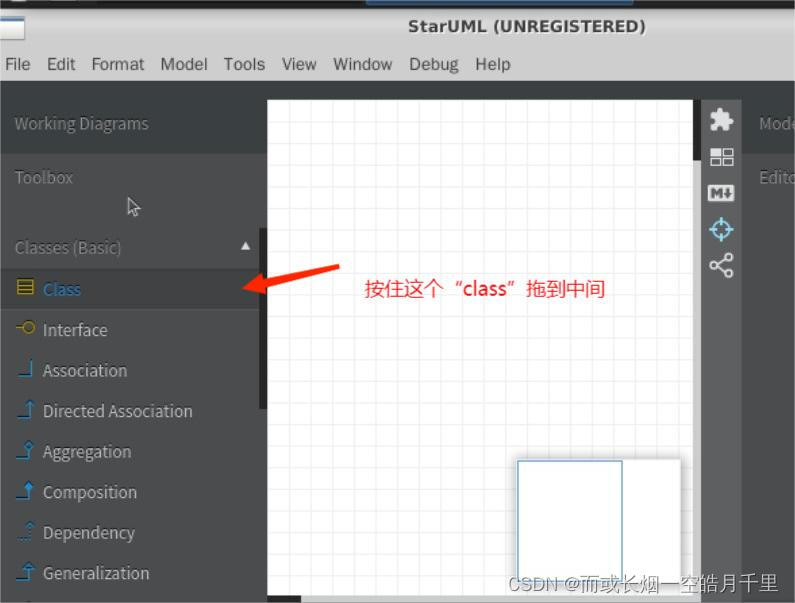Select the Interface tool icon
795x603 pixels.
pyautogui.click(x=25, y=328)
